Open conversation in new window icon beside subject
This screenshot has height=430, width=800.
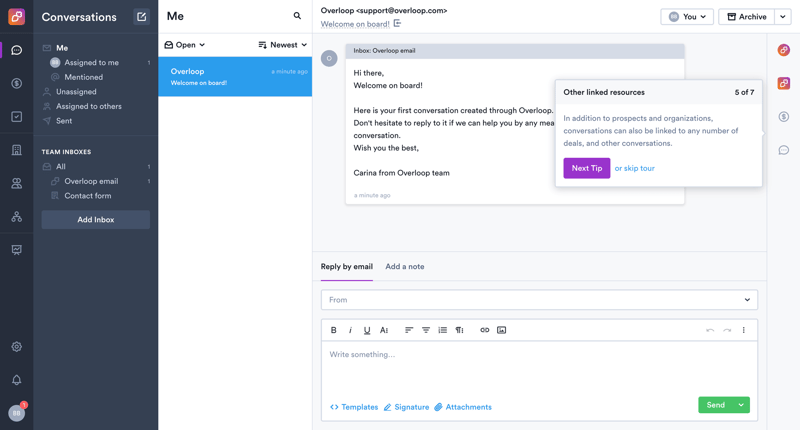[x=397, y=23]
